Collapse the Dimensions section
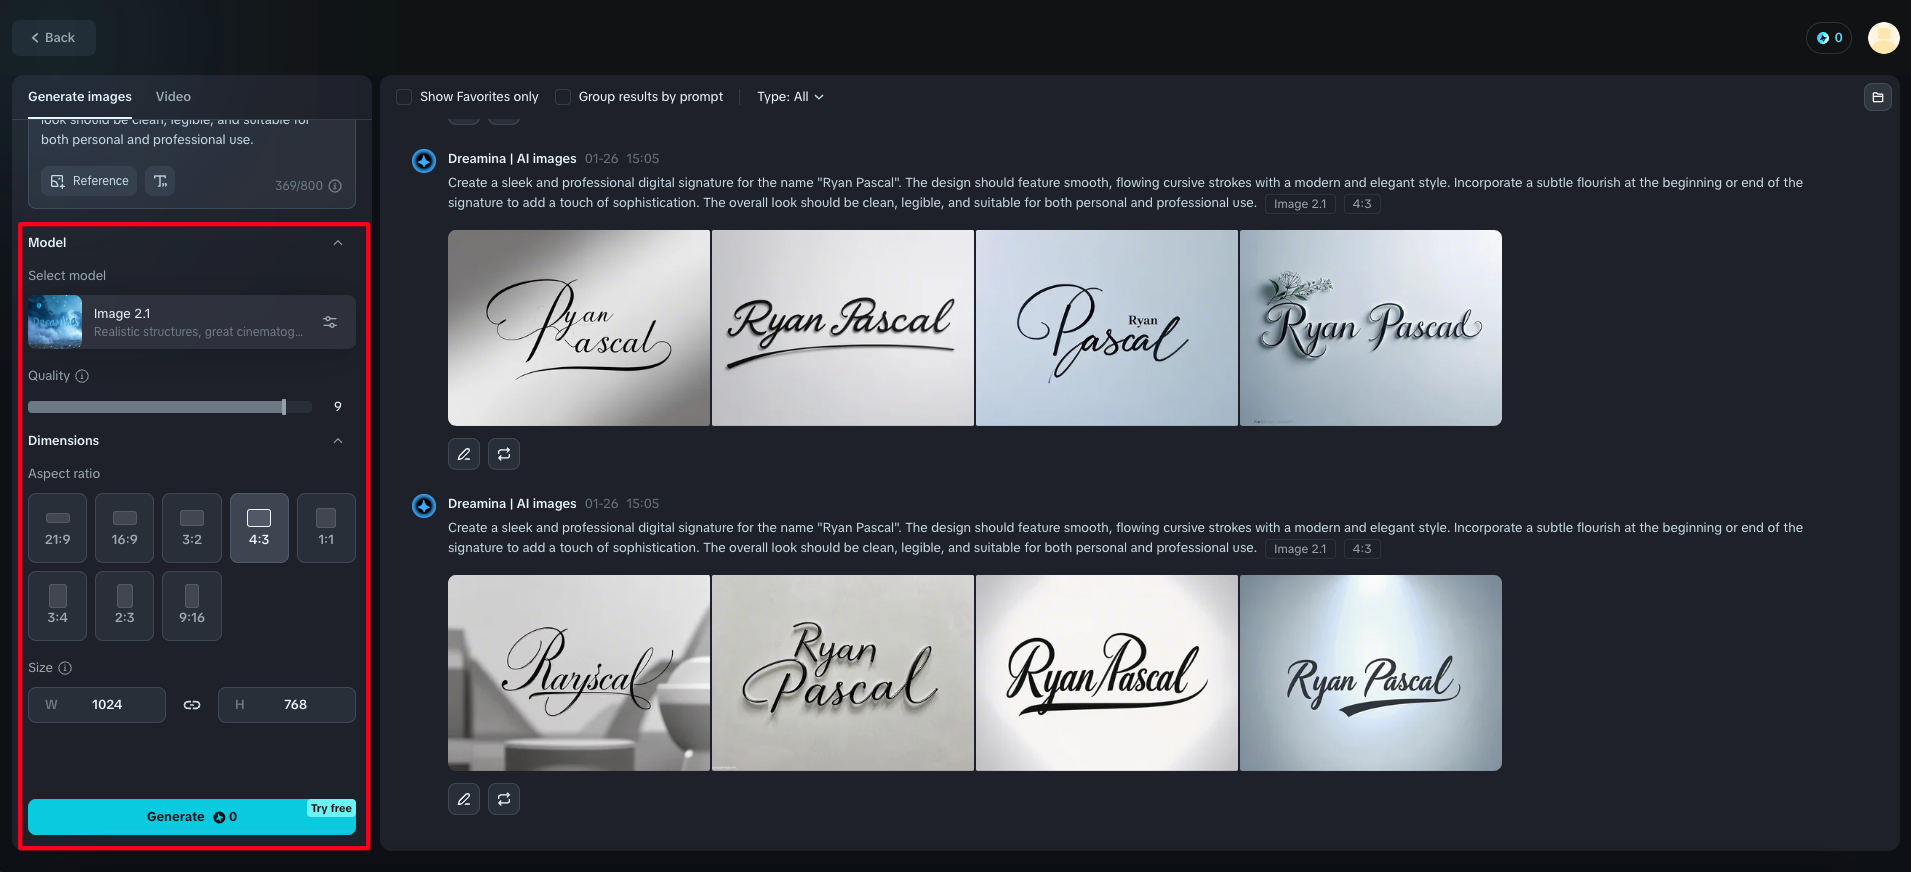This screenshot has height=872, width=1911. 338,441
